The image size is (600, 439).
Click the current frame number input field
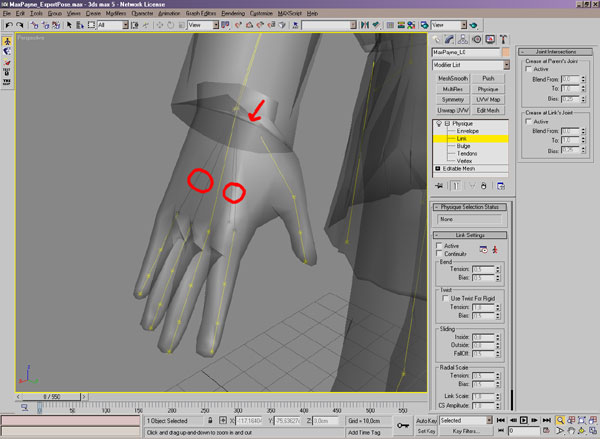click(523, 431)
